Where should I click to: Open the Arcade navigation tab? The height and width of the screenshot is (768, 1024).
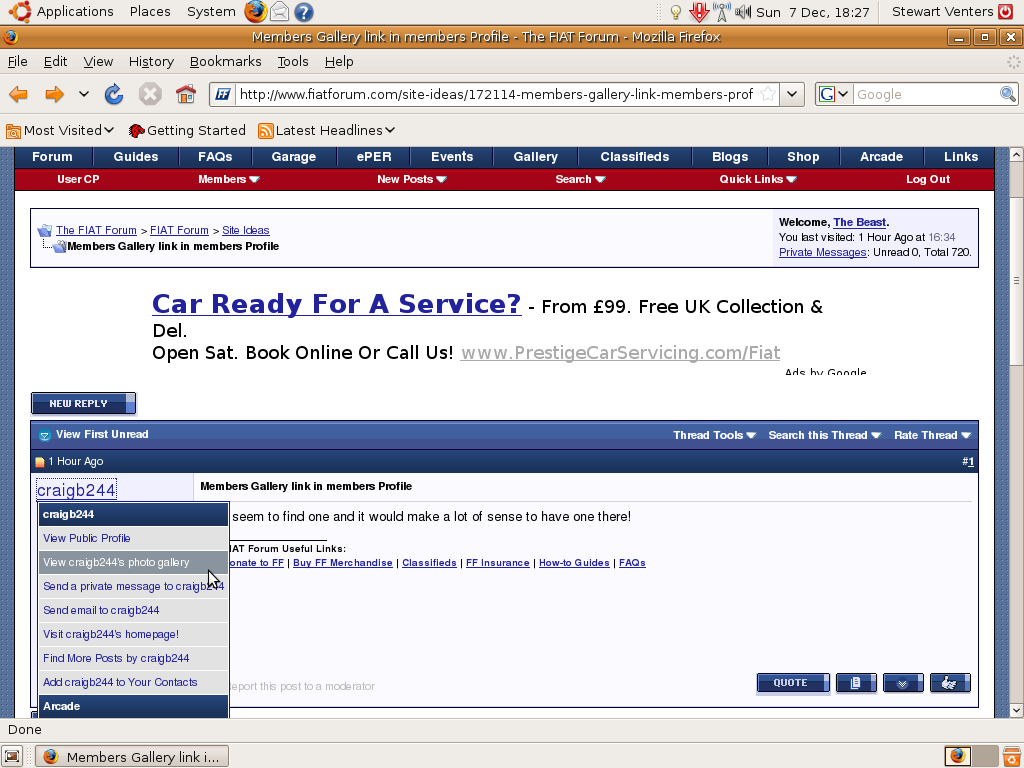coord(882,157)
